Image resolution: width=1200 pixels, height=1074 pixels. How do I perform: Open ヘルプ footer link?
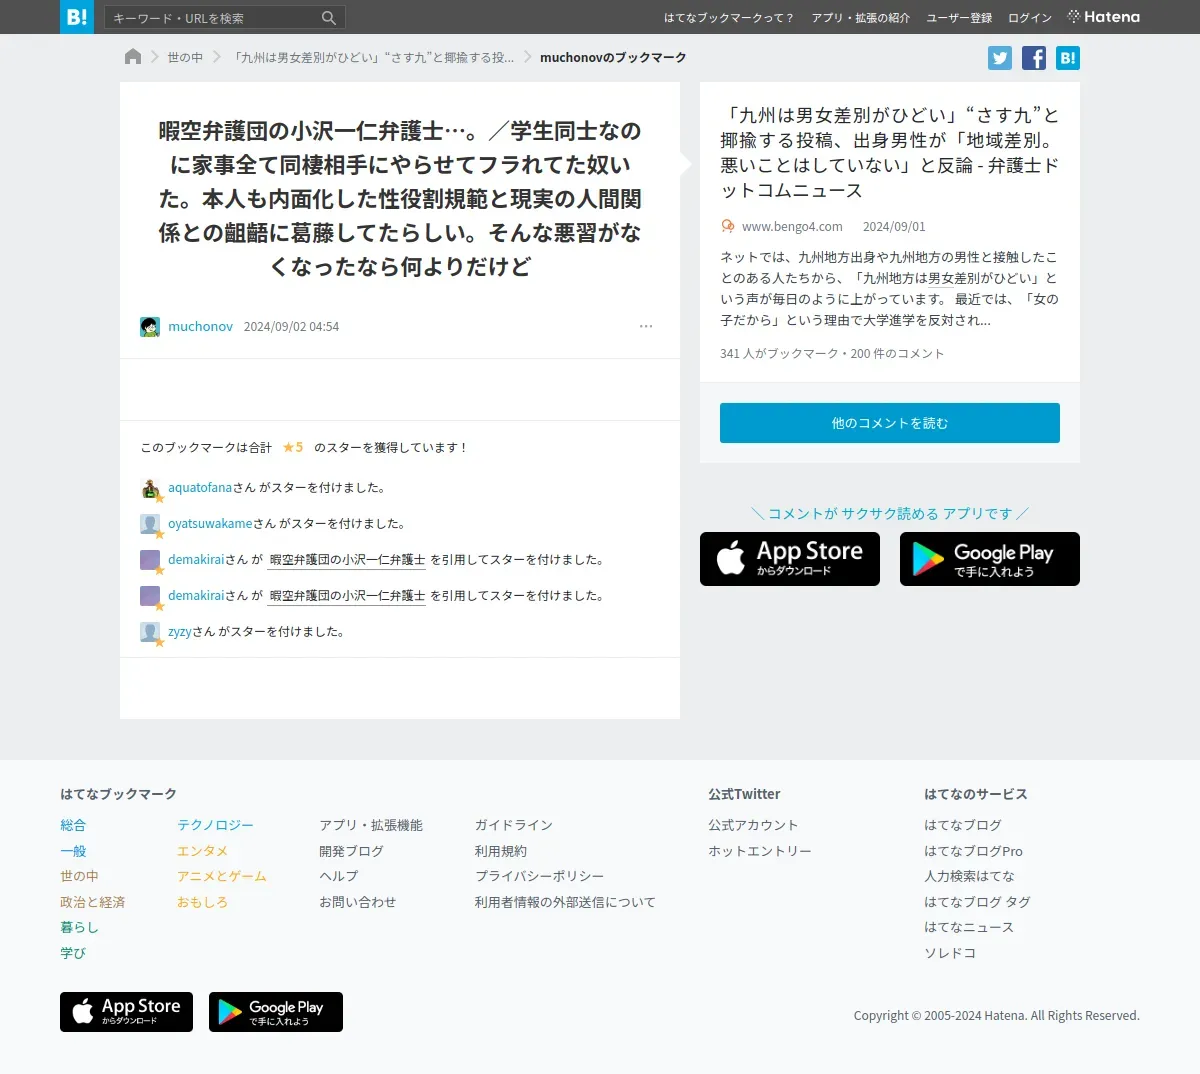(x=338, y=876)
